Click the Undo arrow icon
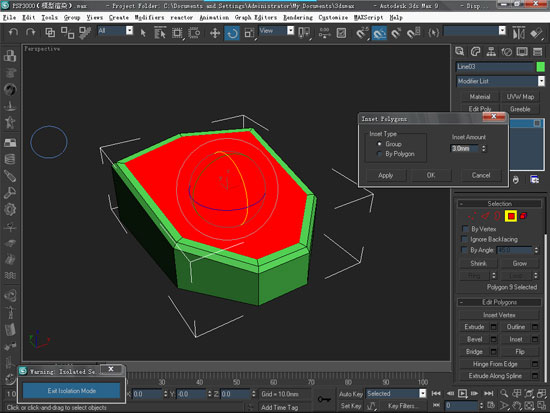Screen dimensions: 550x413 point(13,33)
